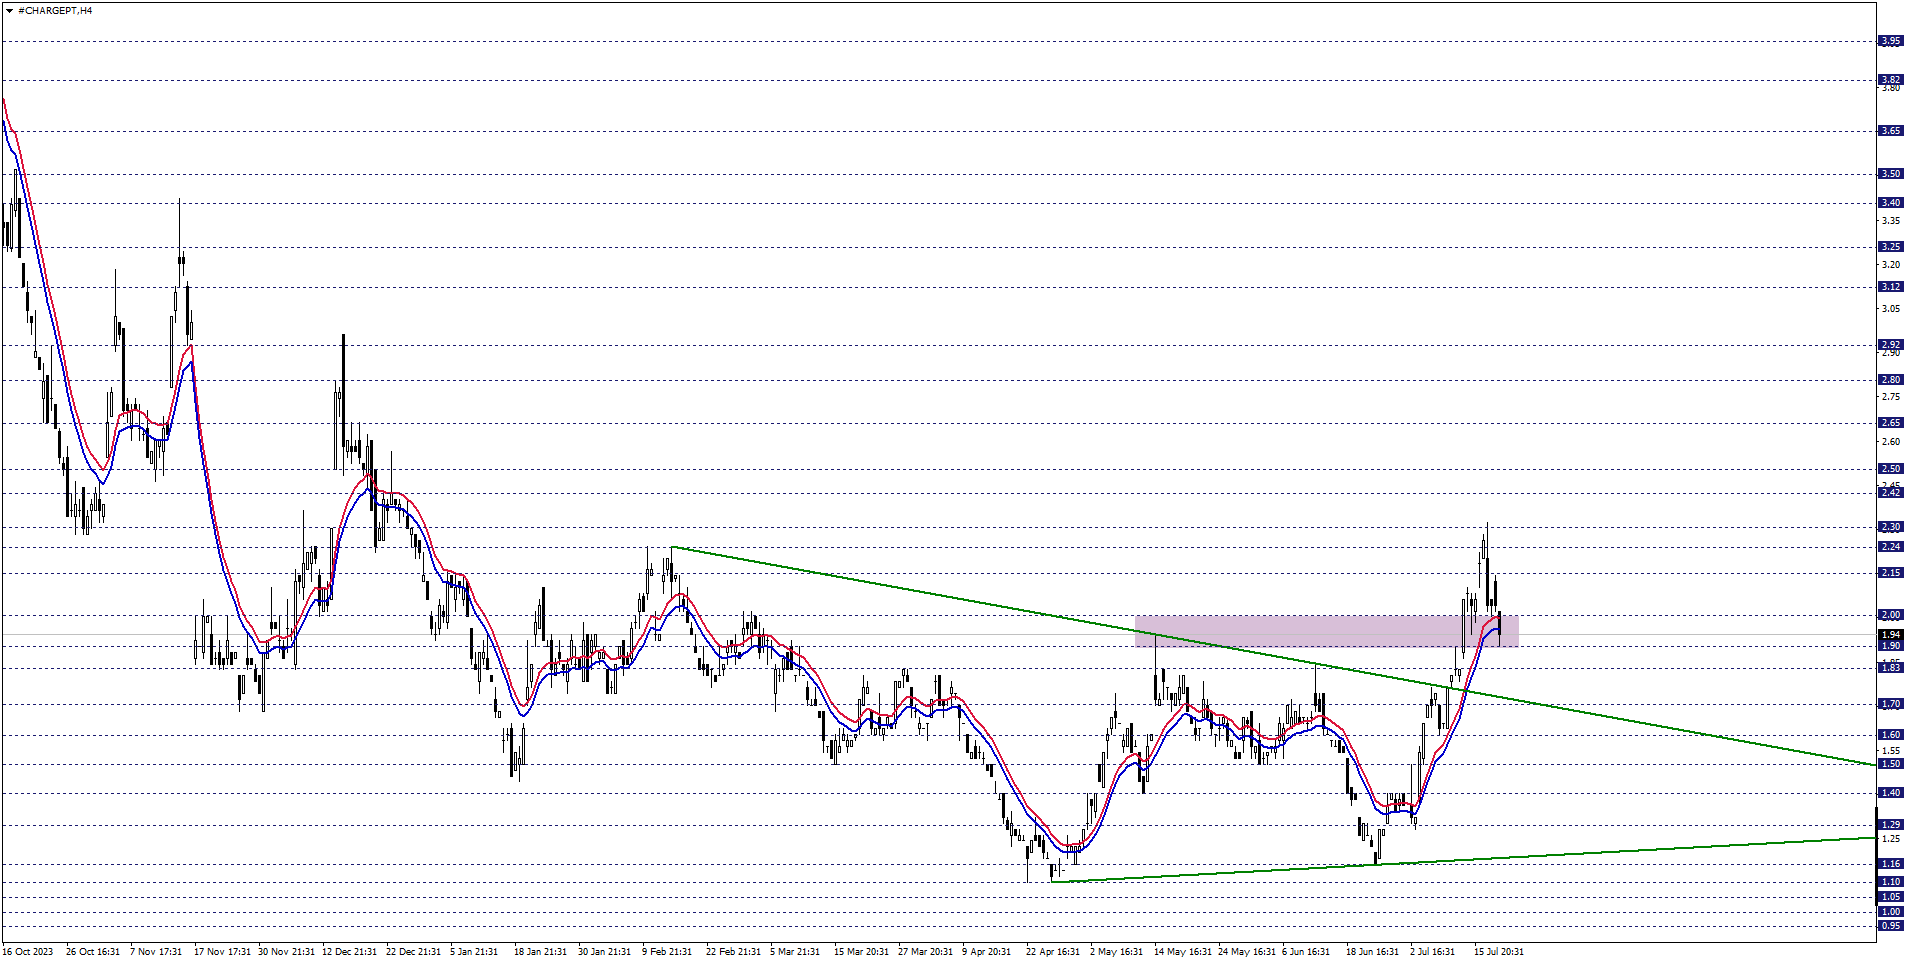This screenshot has width=1916, height=963.
Task: Click the #CHARGEPT,H4 chart title
Action: [x=55, y=10]
